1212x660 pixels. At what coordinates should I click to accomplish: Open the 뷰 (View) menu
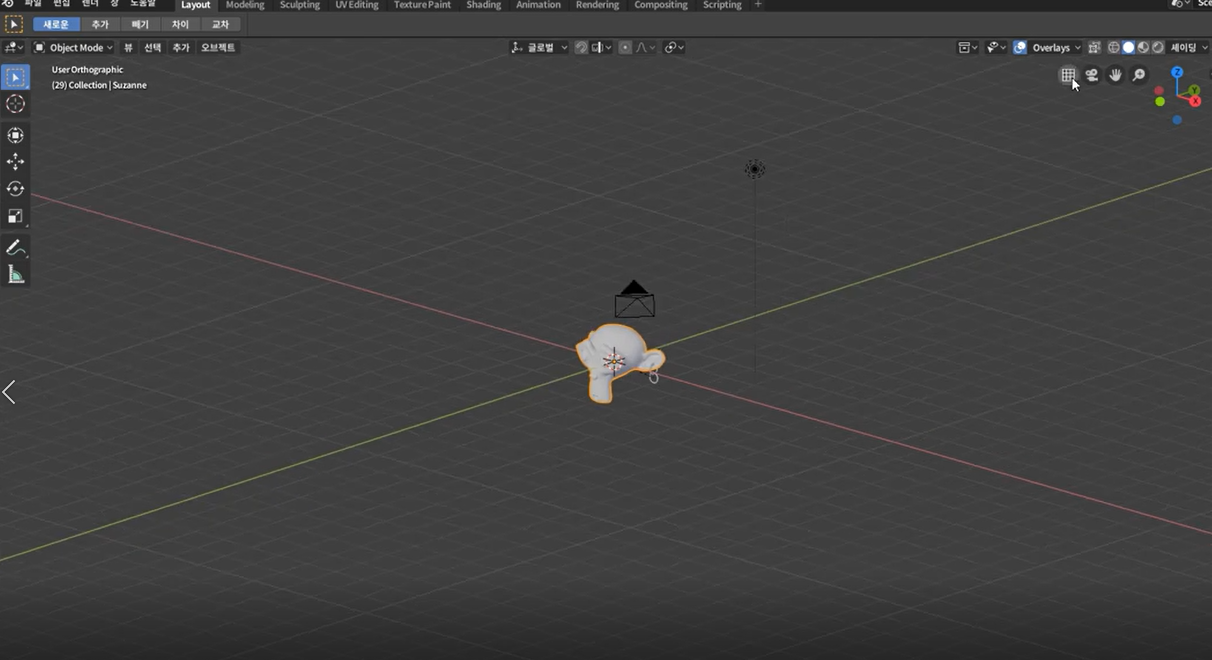coord(128,47)
